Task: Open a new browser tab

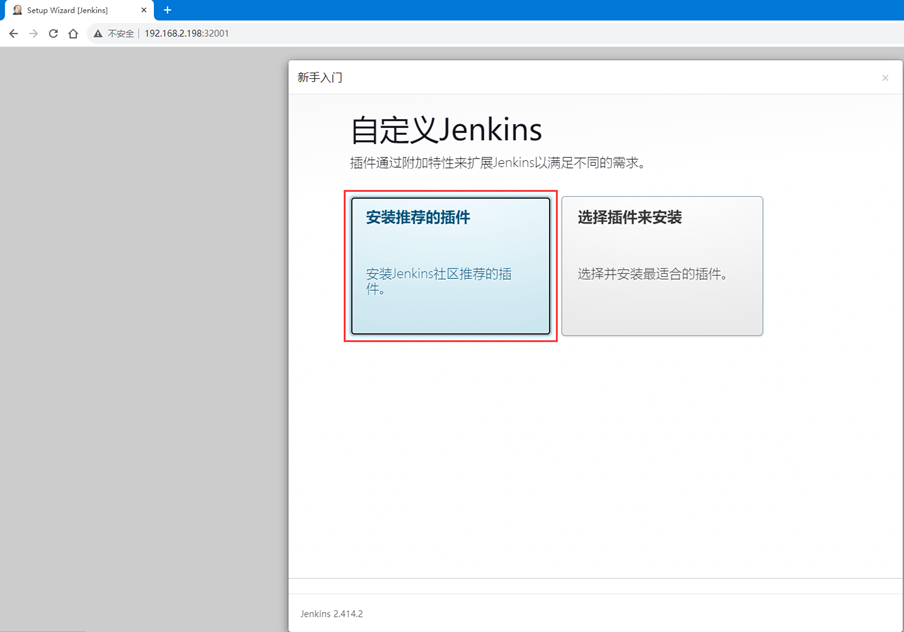Action: 167,10
